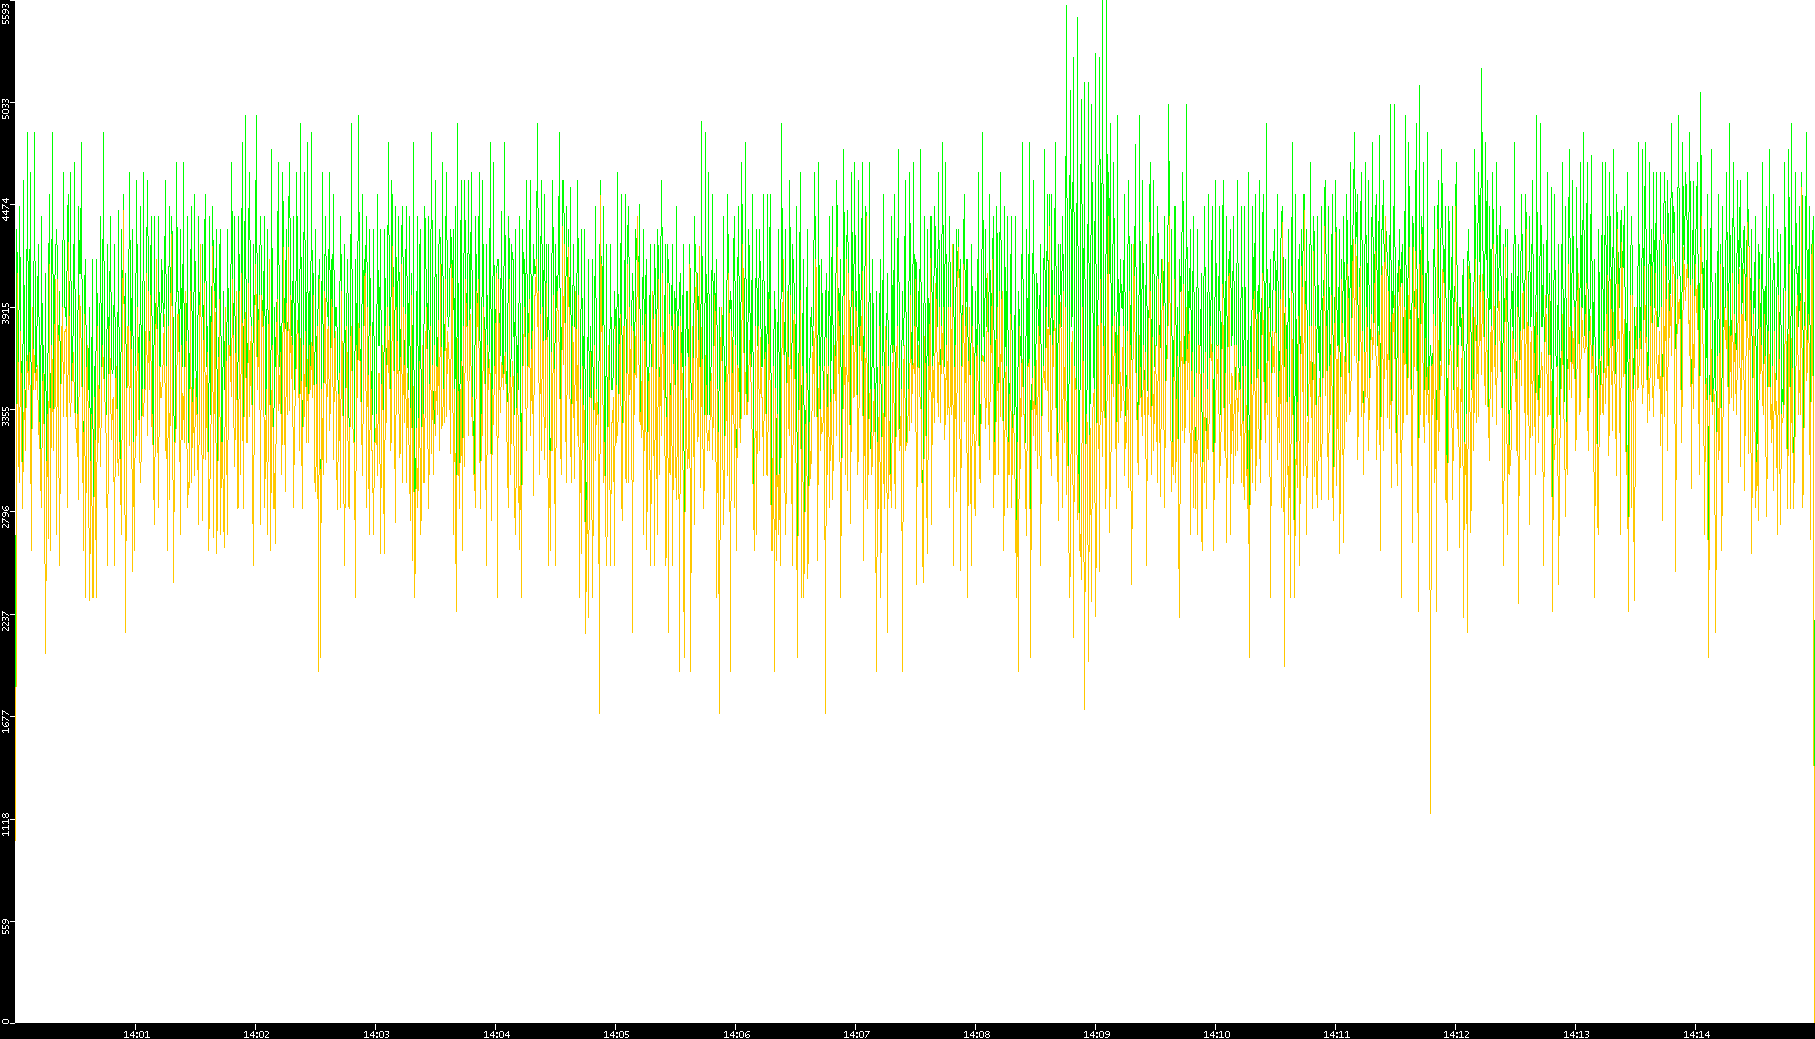The height and width of the screenshot is (1039, 1815).
Task: Click the 14:05 time axis label
Action: (616, 1033)
